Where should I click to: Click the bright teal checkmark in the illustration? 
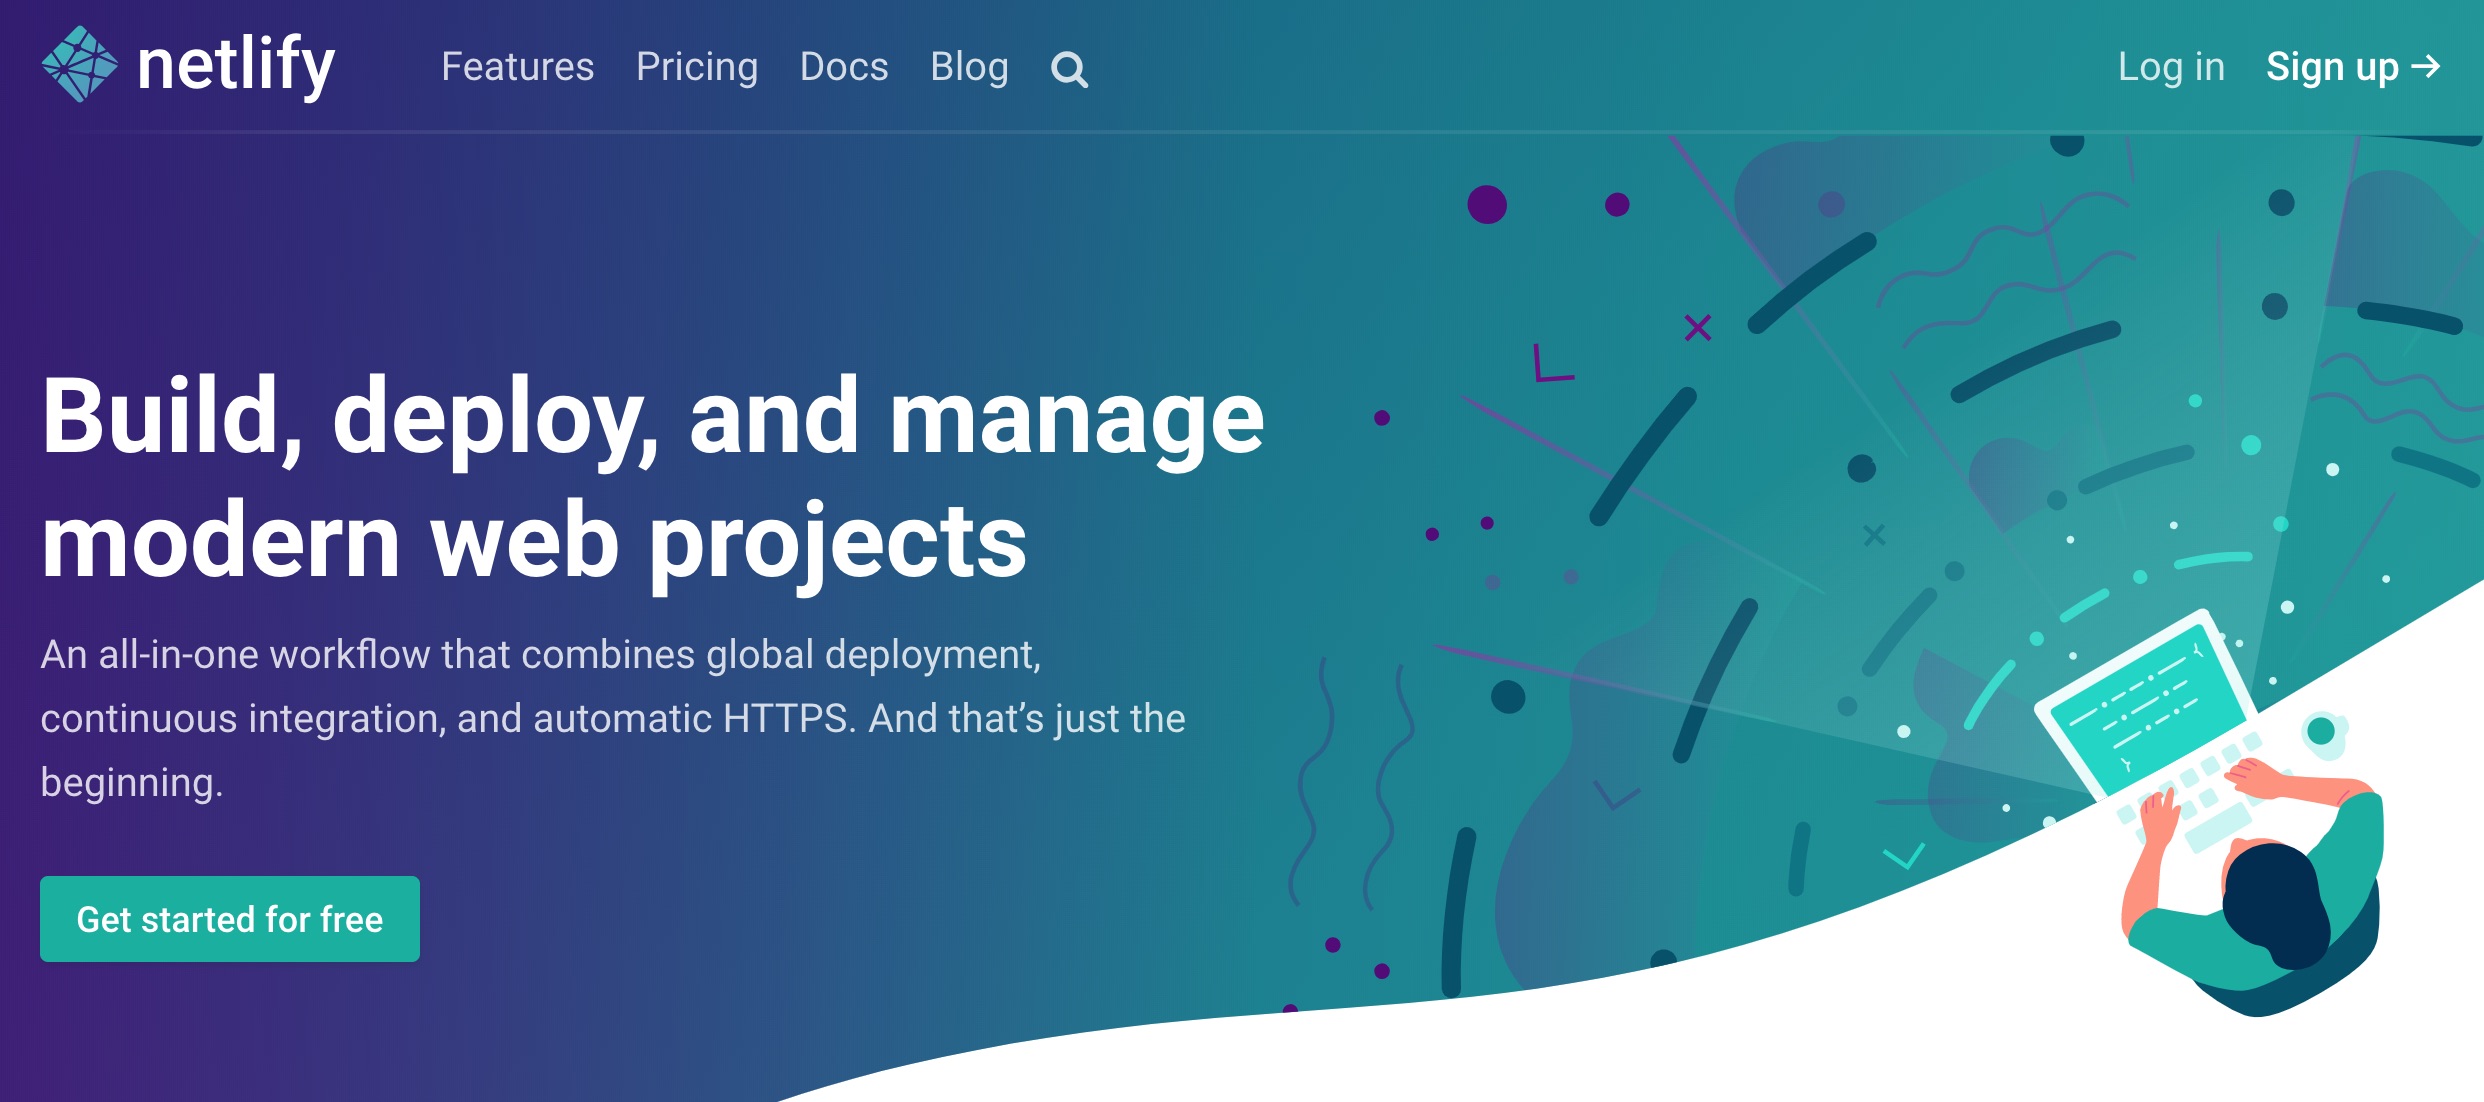(x=1903, y=856)
